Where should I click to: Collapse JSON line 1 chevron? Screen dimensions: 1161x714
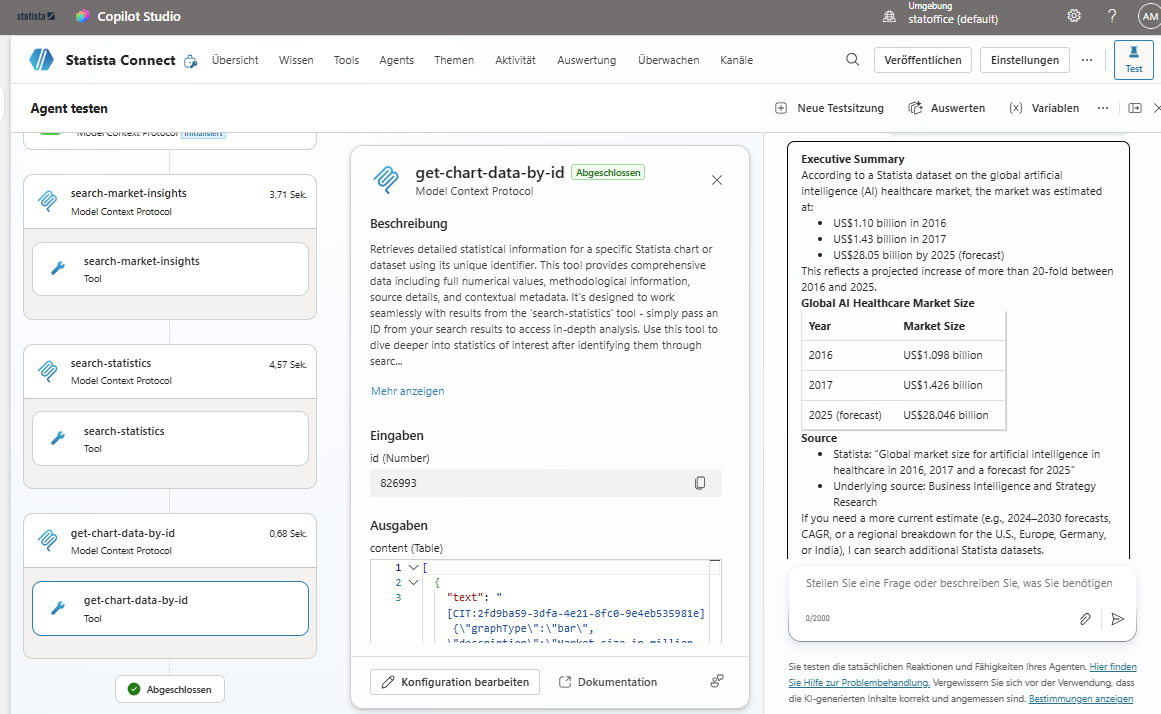pos(414,567)
